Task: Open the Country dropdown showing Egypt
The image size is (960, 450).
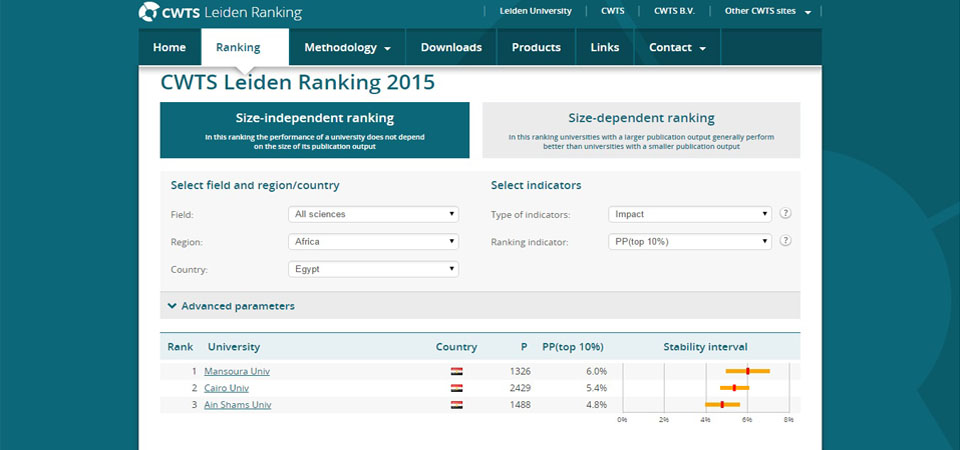Action: pos(373,269)
